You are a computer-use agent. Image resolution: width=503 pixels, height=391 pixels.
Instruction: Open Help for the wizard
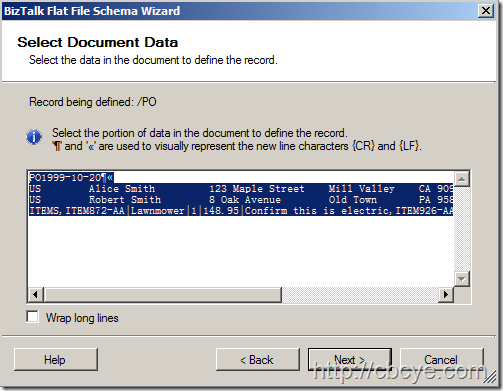click(x=56, y=360)
